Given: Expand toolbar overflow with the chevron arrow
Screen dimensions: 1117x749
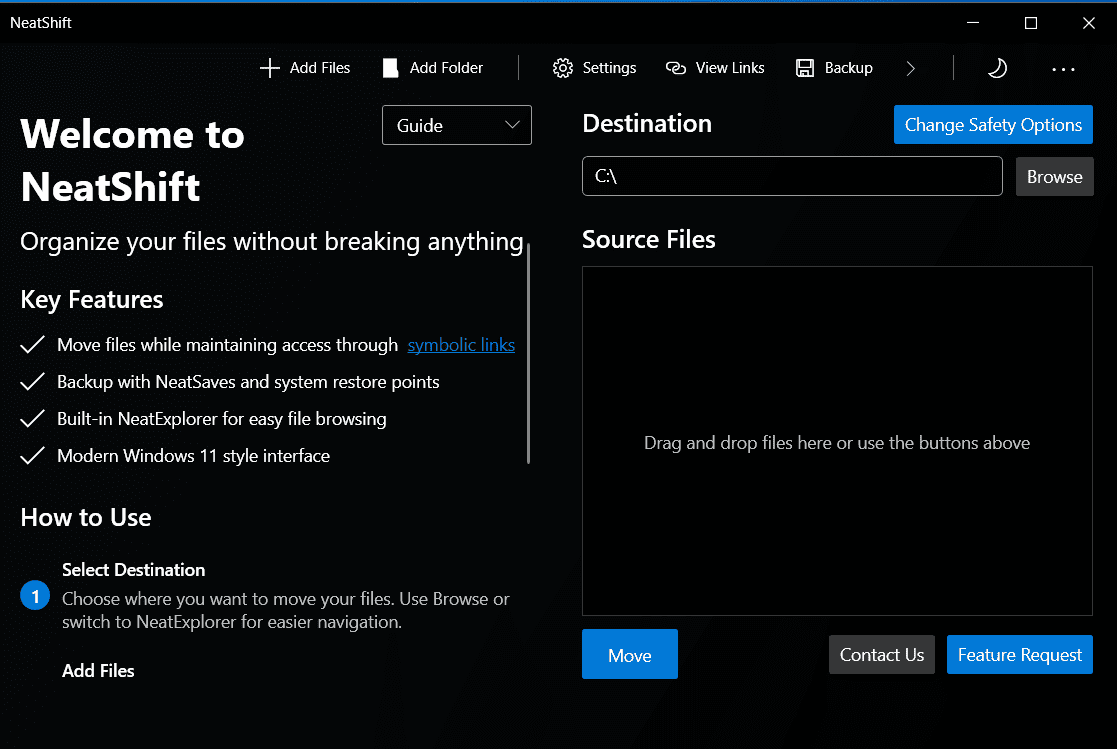Looking at the screenshot, I should tap(910, 68).
